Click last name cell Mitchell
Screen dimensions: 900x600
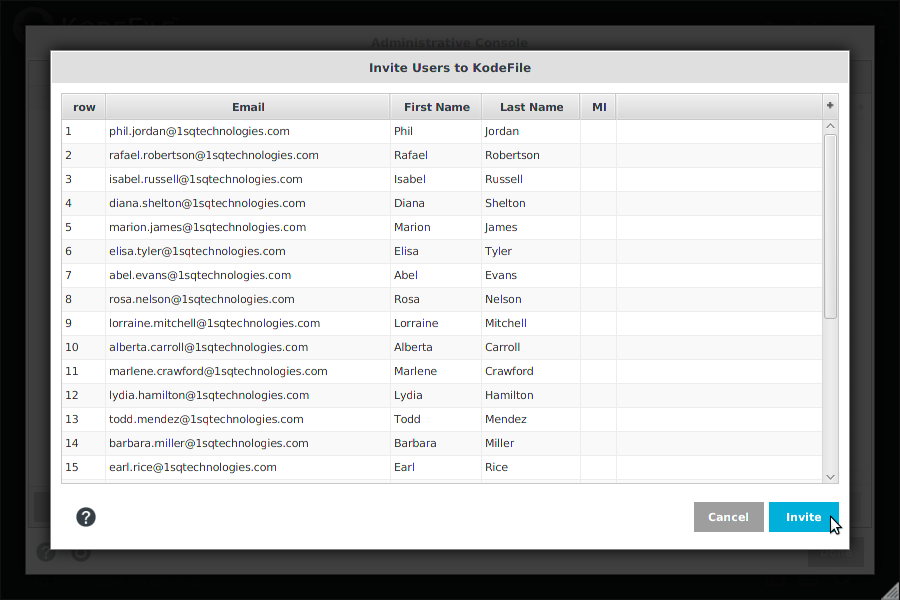(531, 324)
